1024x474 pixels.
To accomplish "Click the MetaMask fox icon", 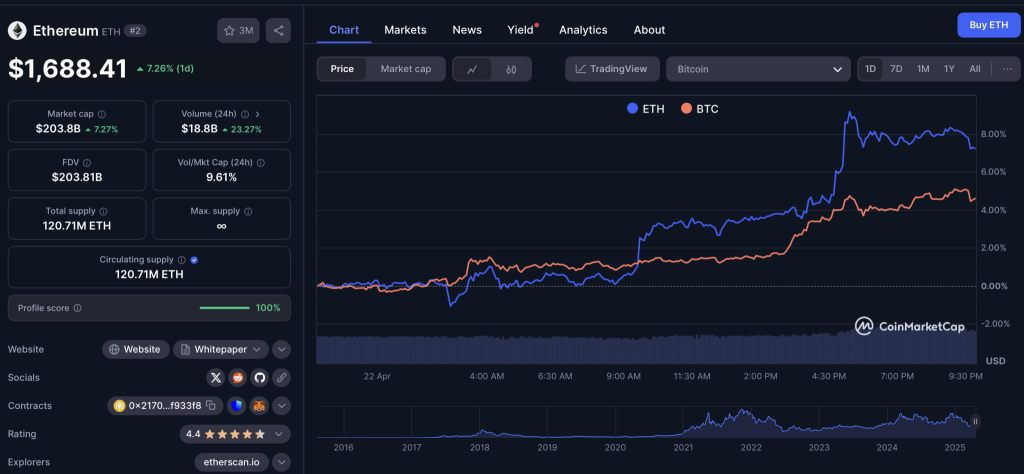I will pos(259,405).
